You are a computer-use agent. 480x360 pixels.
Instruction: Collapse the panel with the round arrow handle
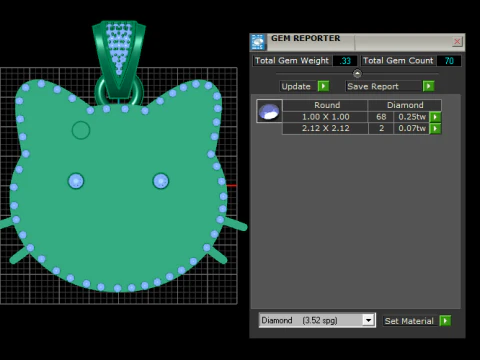click(x=357, y=73)
